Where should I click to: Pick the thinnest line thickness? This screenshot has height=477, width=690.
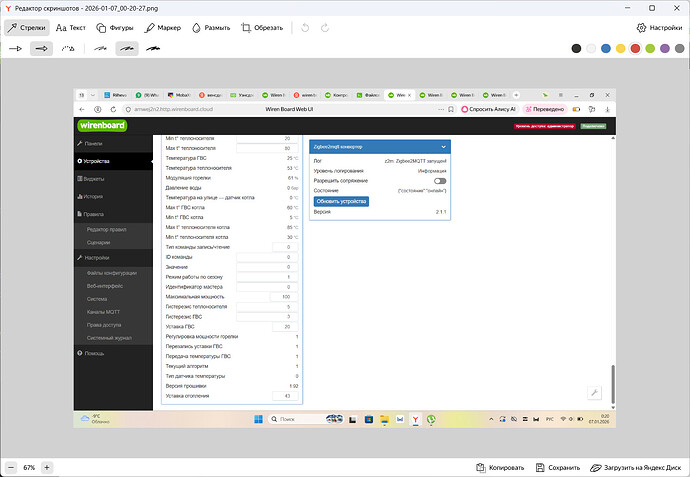pyautogui.click(x=100, y=48)
